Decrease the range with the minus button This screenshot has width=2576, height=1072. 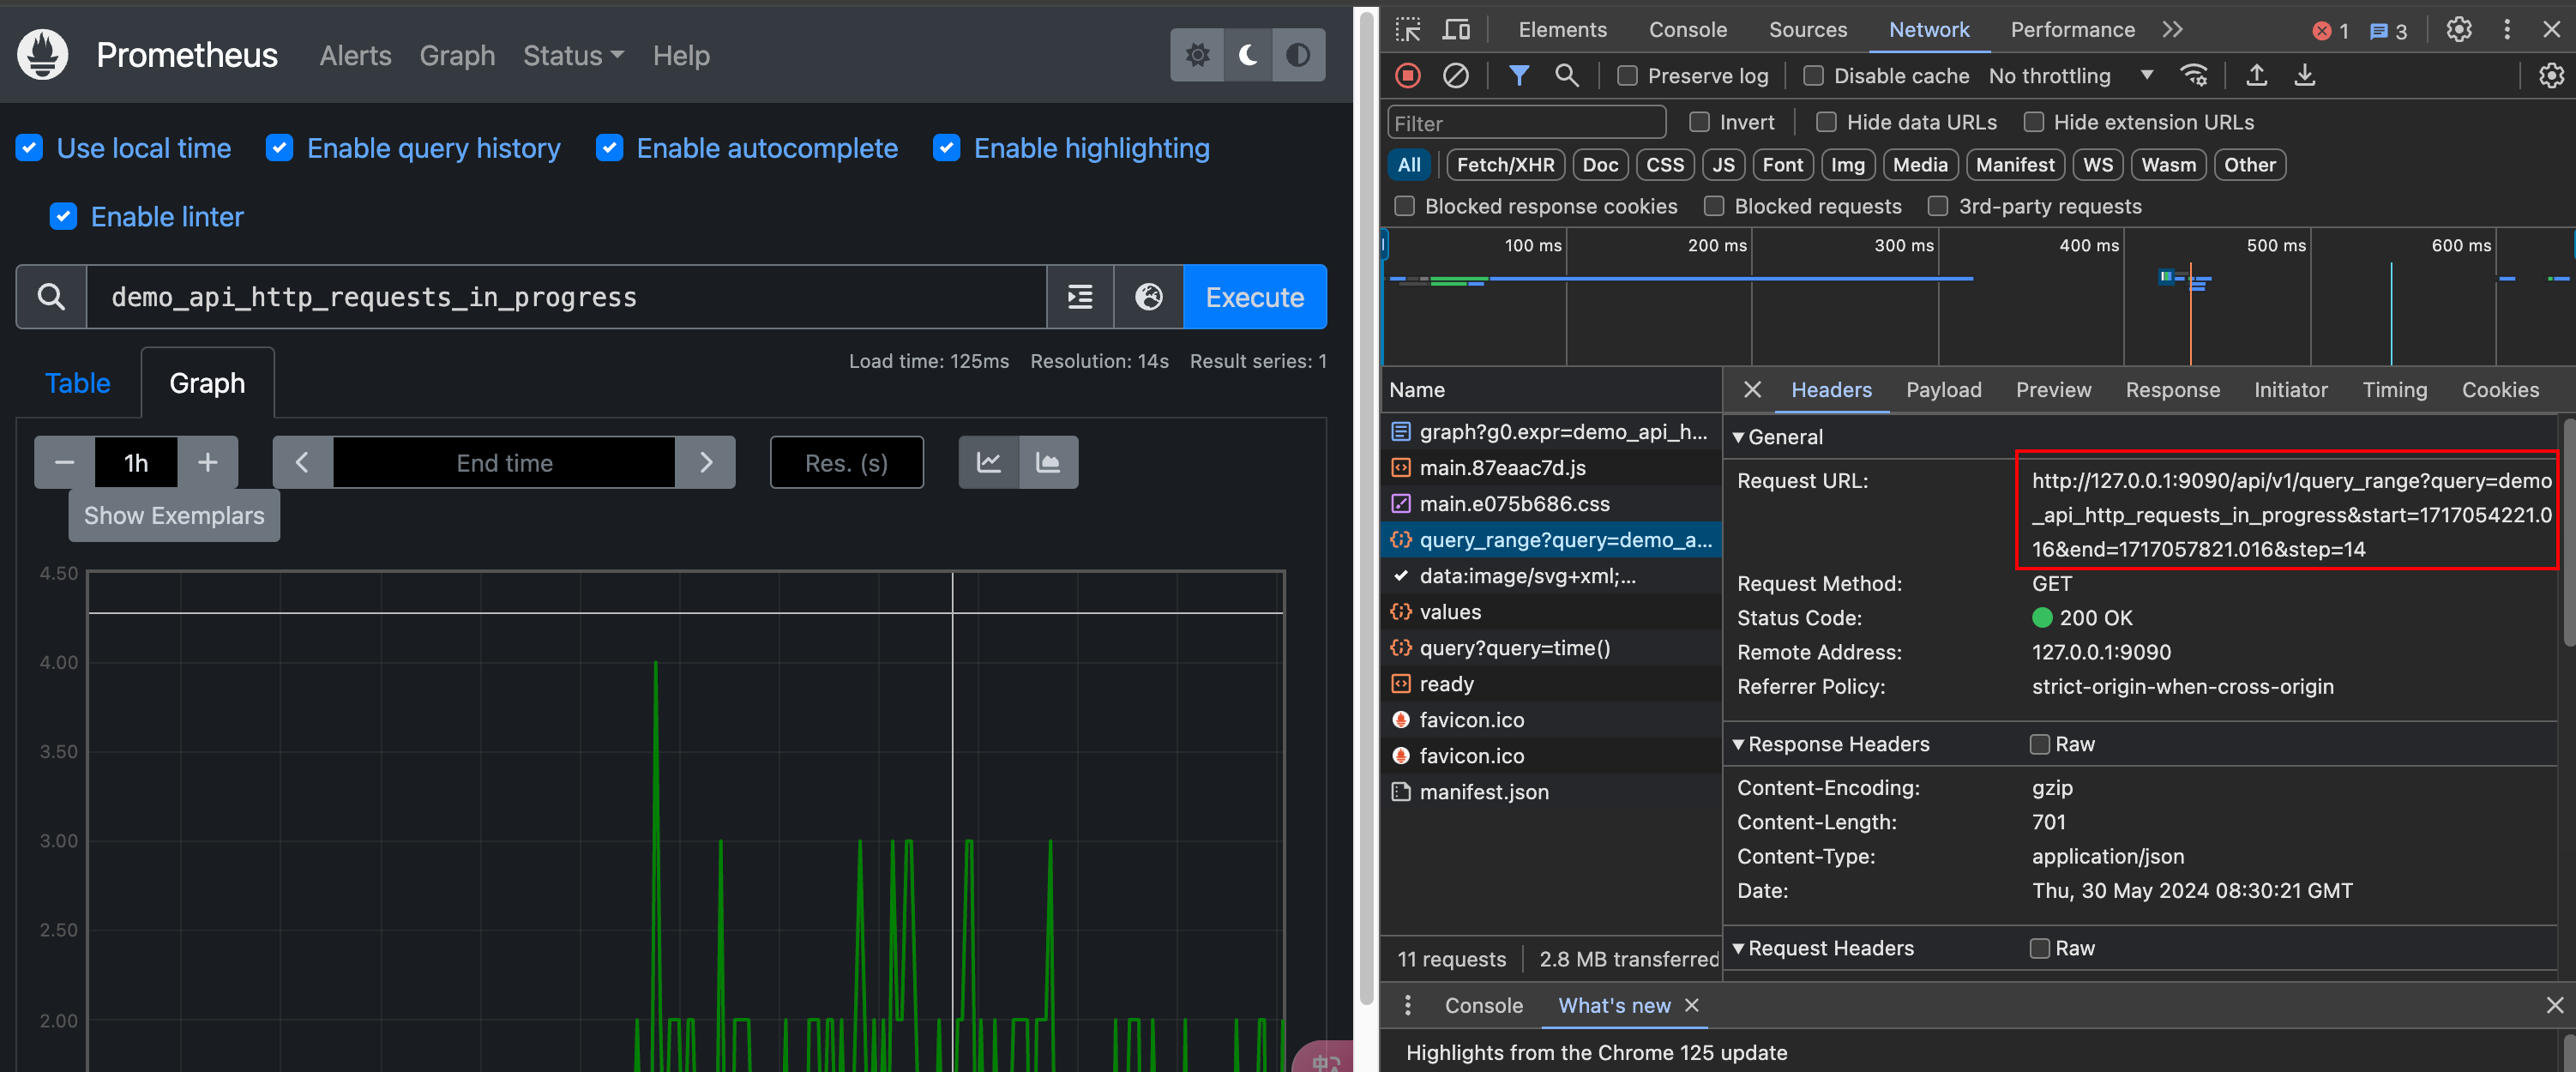click(65, 463)
